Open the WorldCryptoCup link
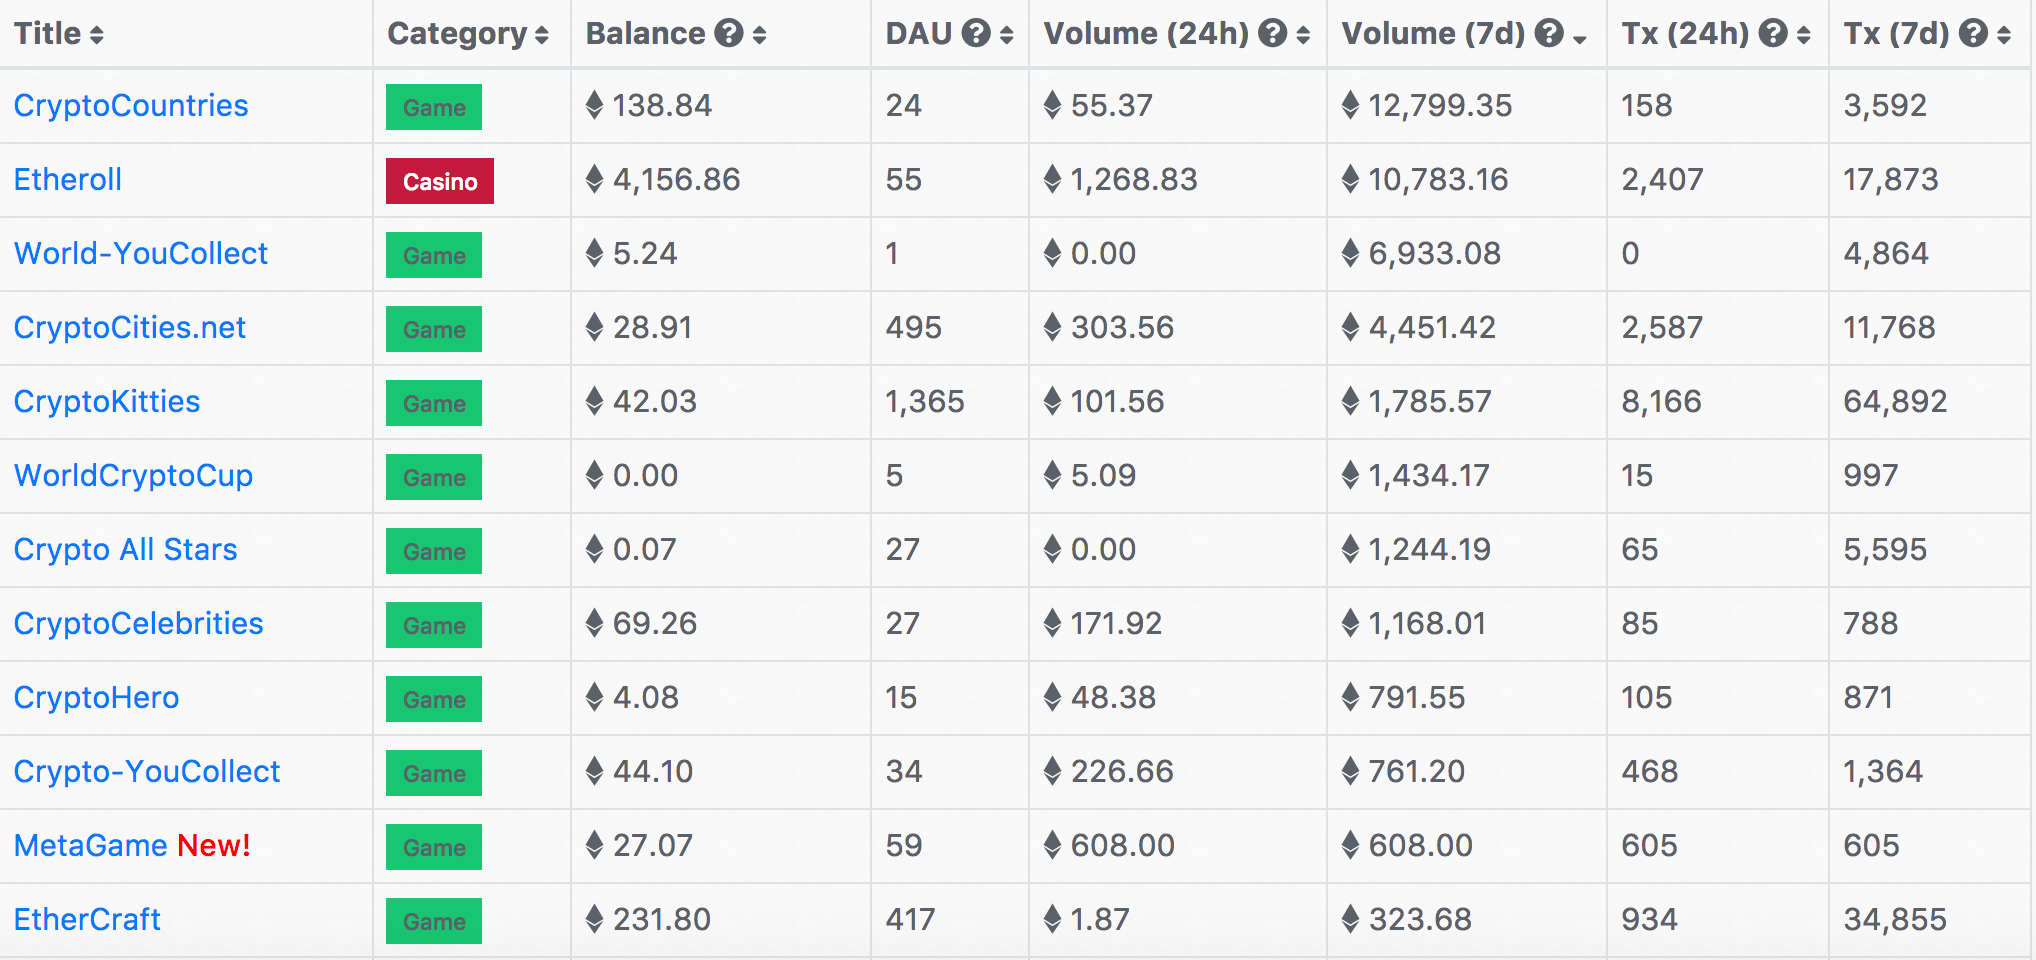 (133, 475)
